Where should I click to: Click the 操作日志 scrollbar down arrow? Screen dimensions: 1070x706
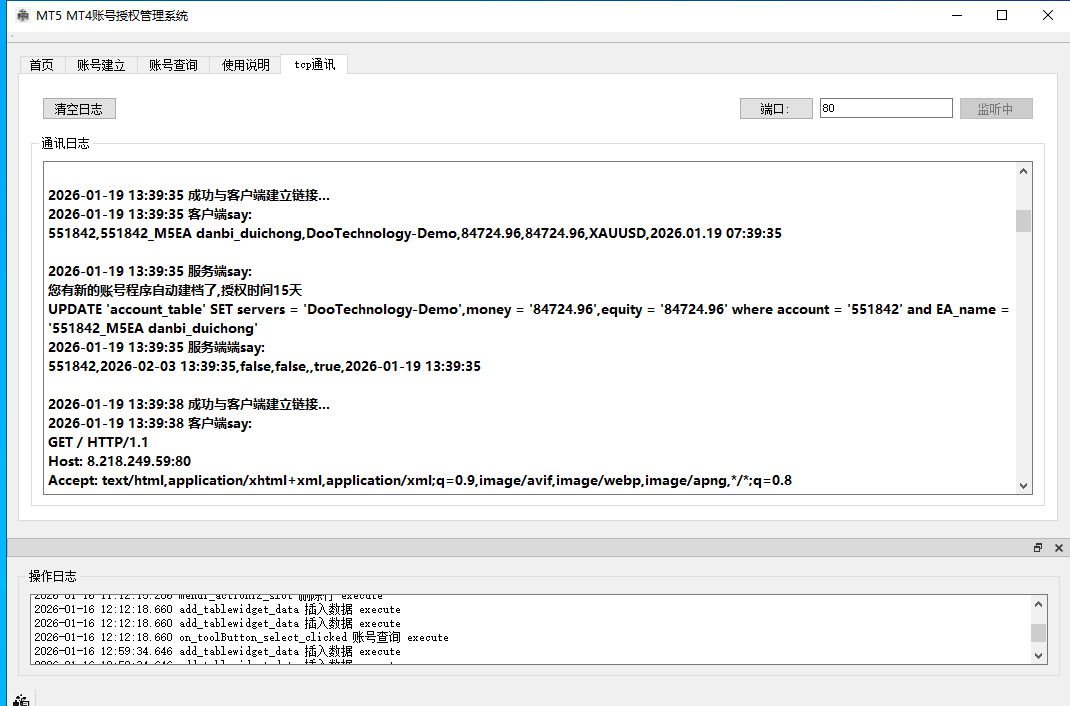1038,656
